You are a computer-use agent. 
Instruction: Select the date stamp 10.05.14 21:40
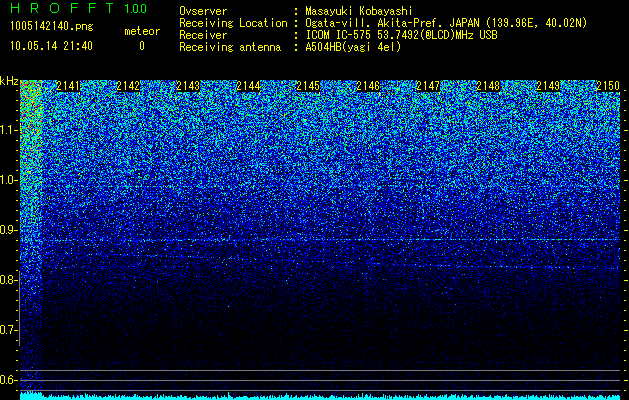coord(51,46)
